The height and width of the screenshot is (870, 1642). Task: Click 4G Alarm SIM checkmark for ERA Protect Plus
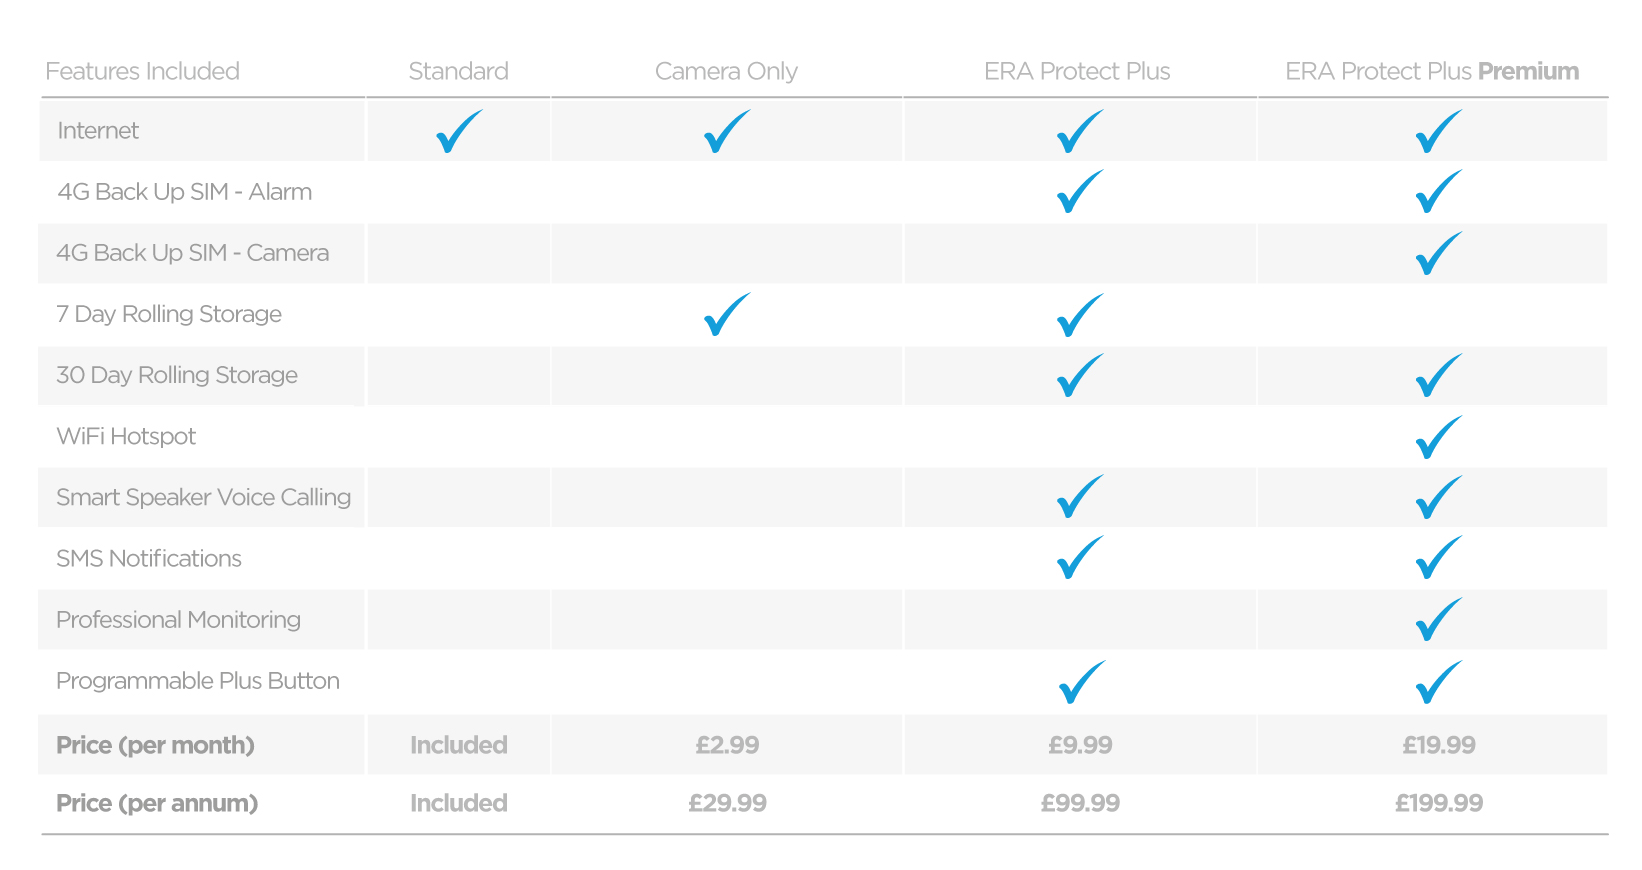[1079, 192]
